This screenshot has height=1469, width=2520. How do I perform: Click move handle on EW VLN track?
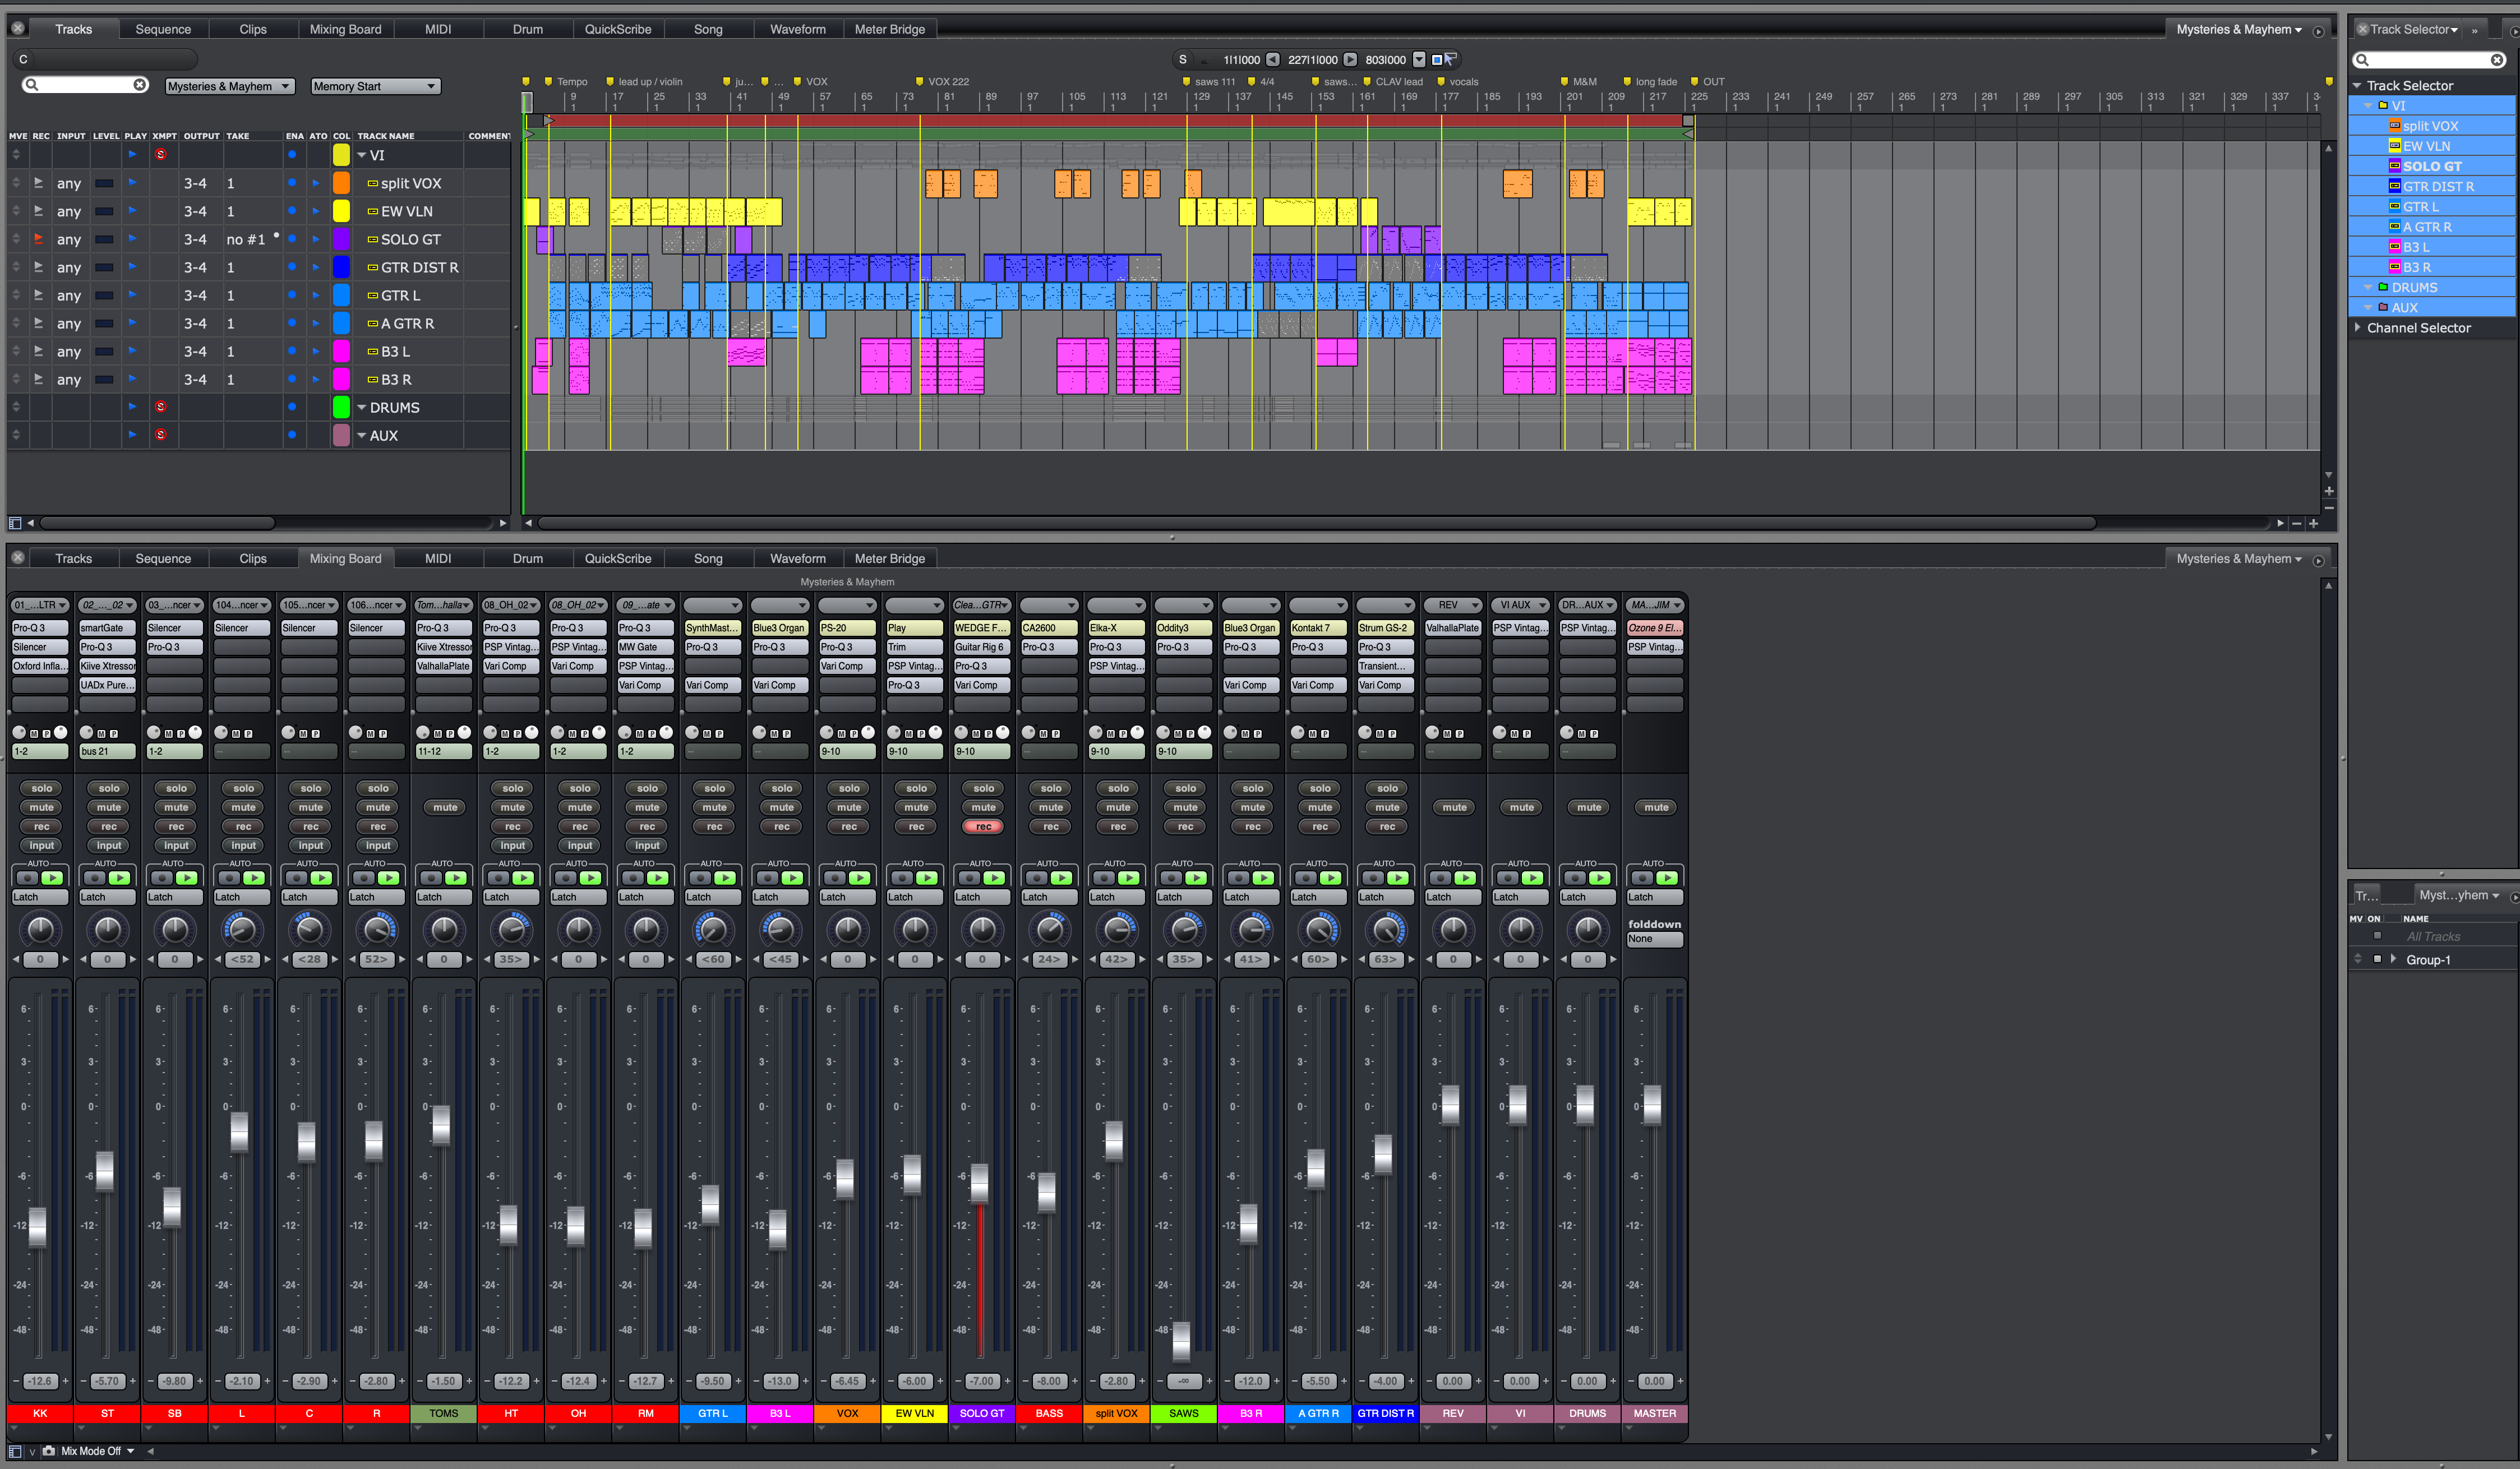click(16, 211)
